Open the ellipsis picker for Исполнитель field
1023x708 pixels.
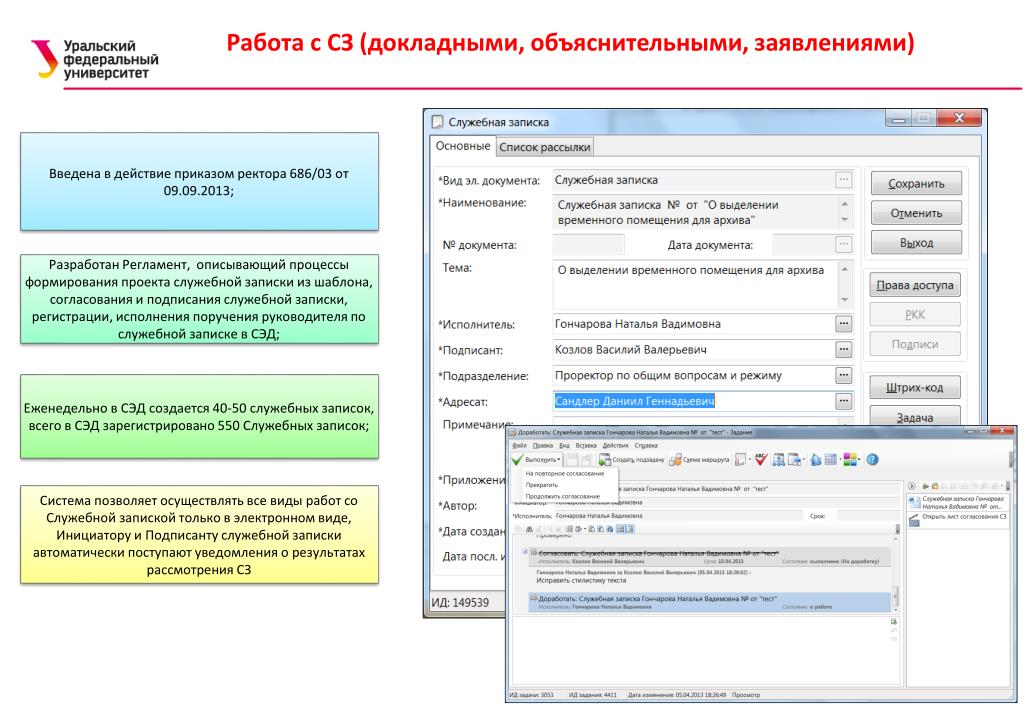point(844,324)
